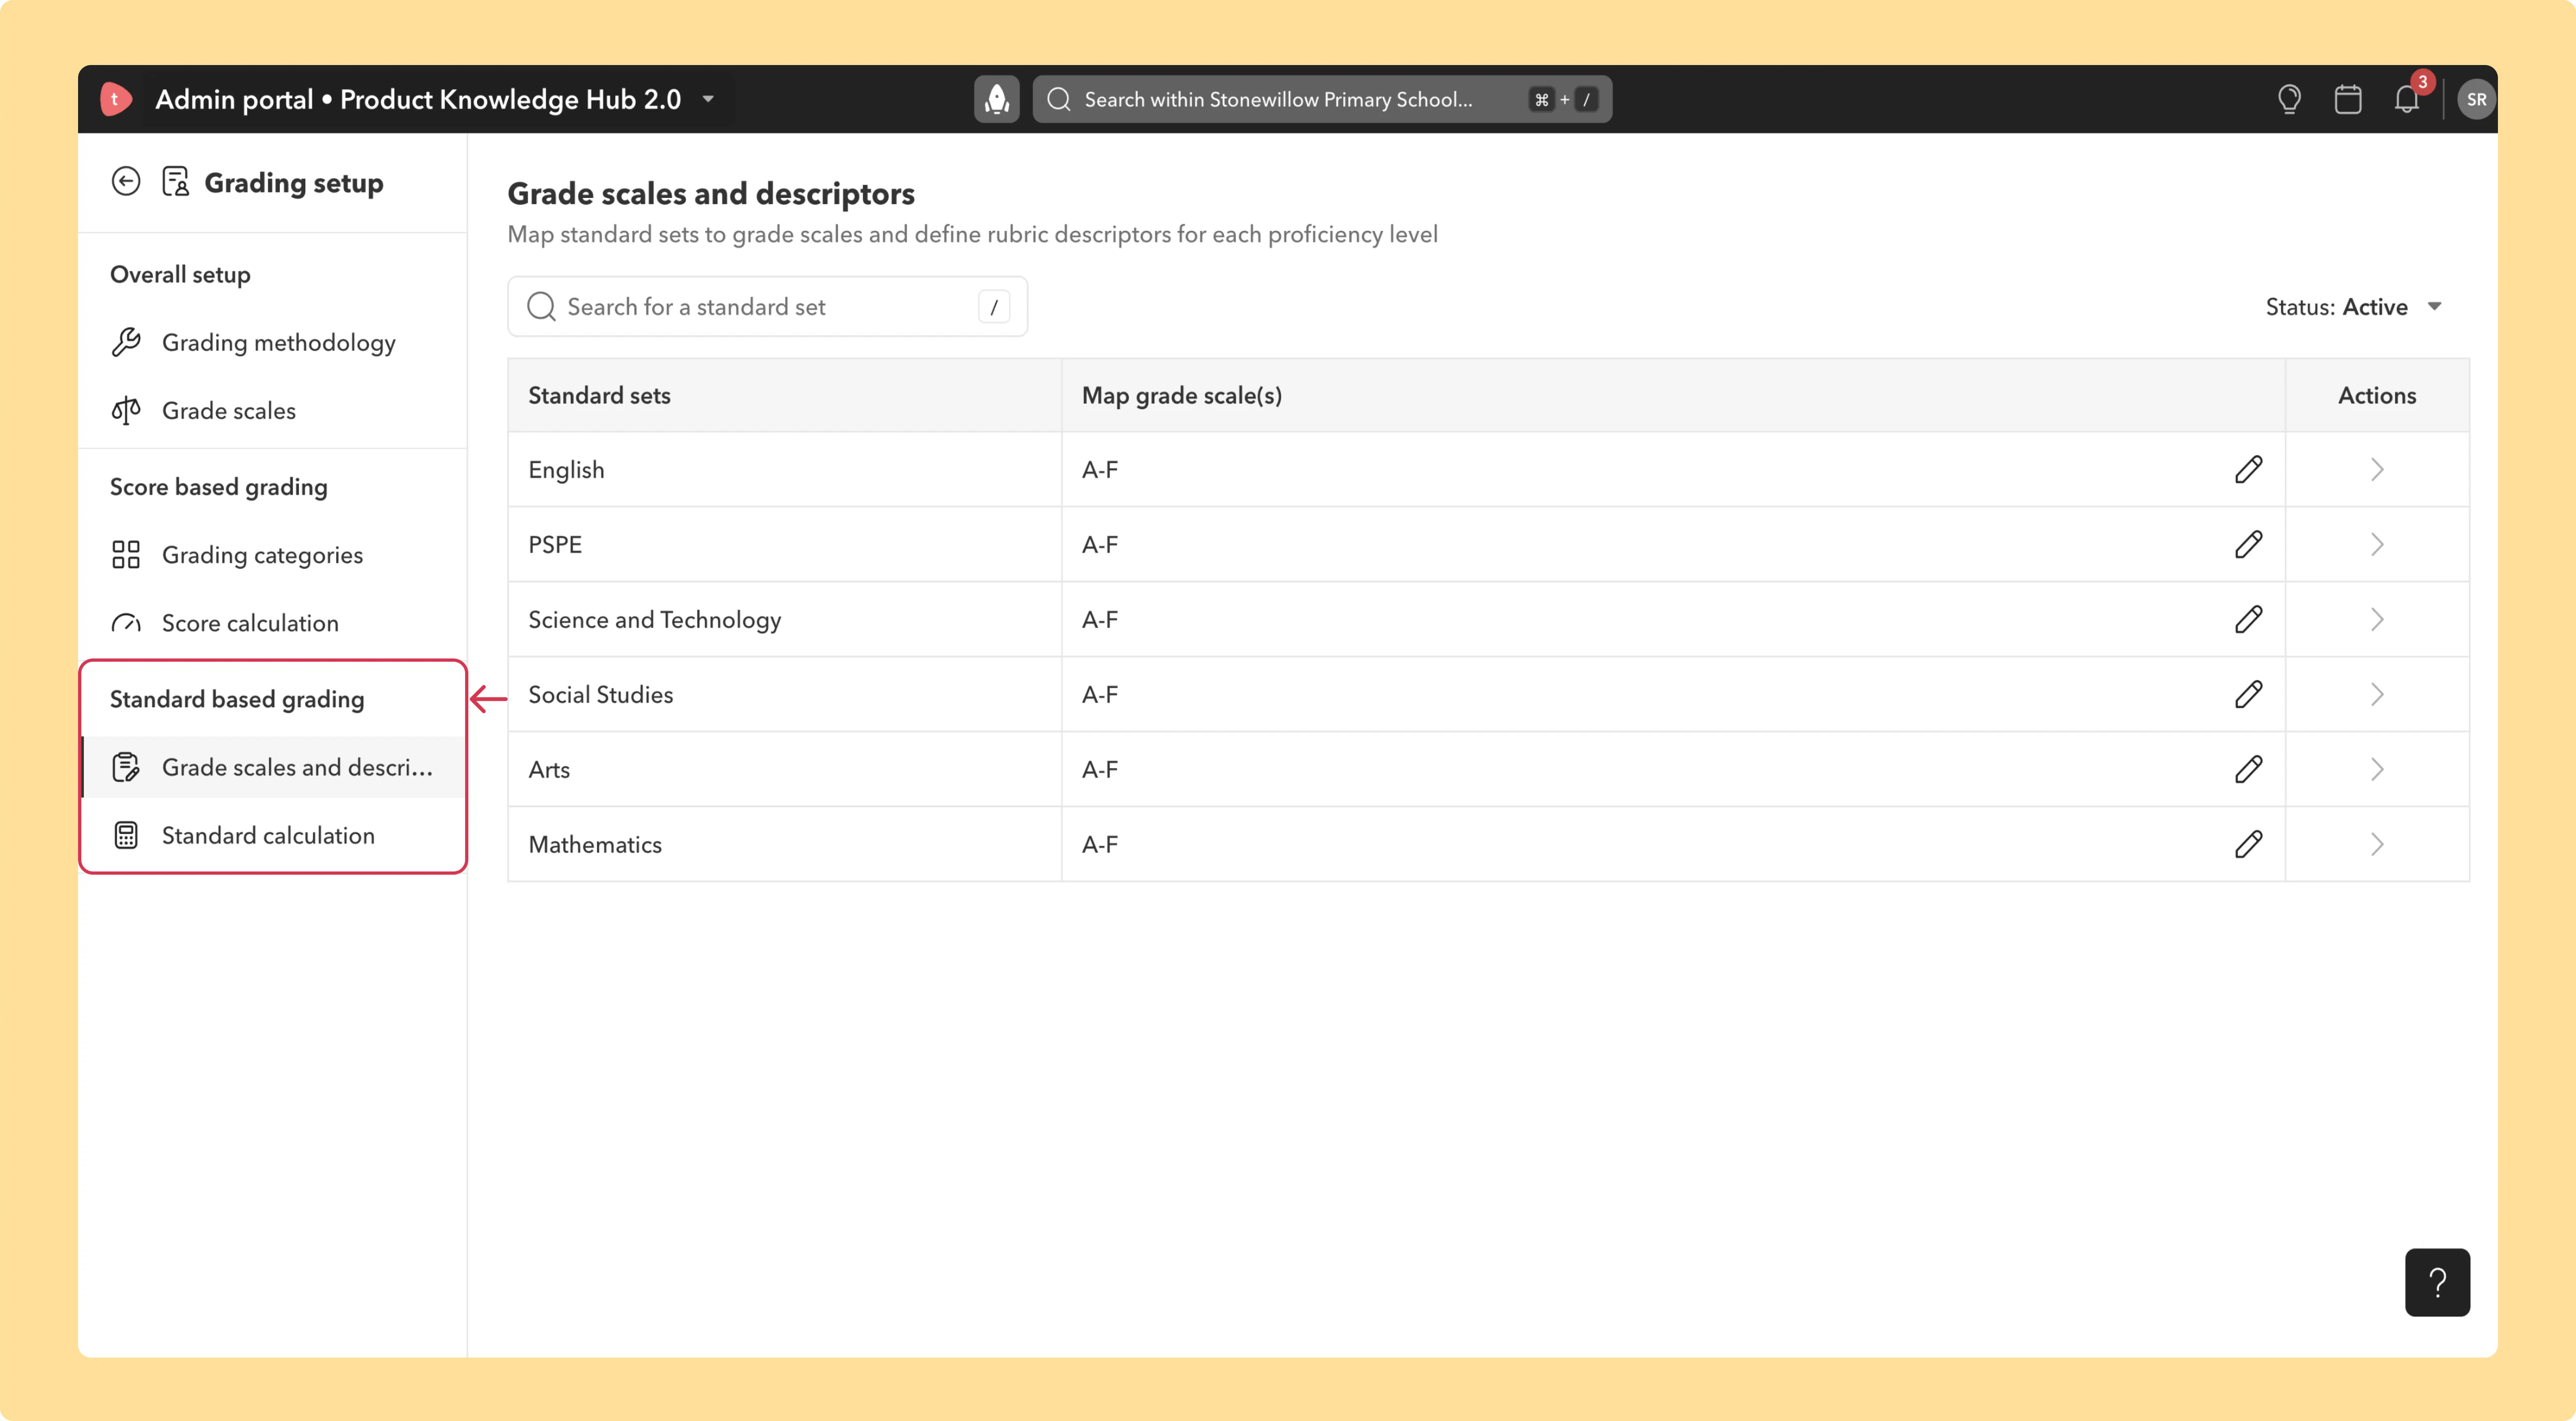Open Grade scales in the sidebar
This screenshot has height=1421, width=2576.
tap(273, 410)
